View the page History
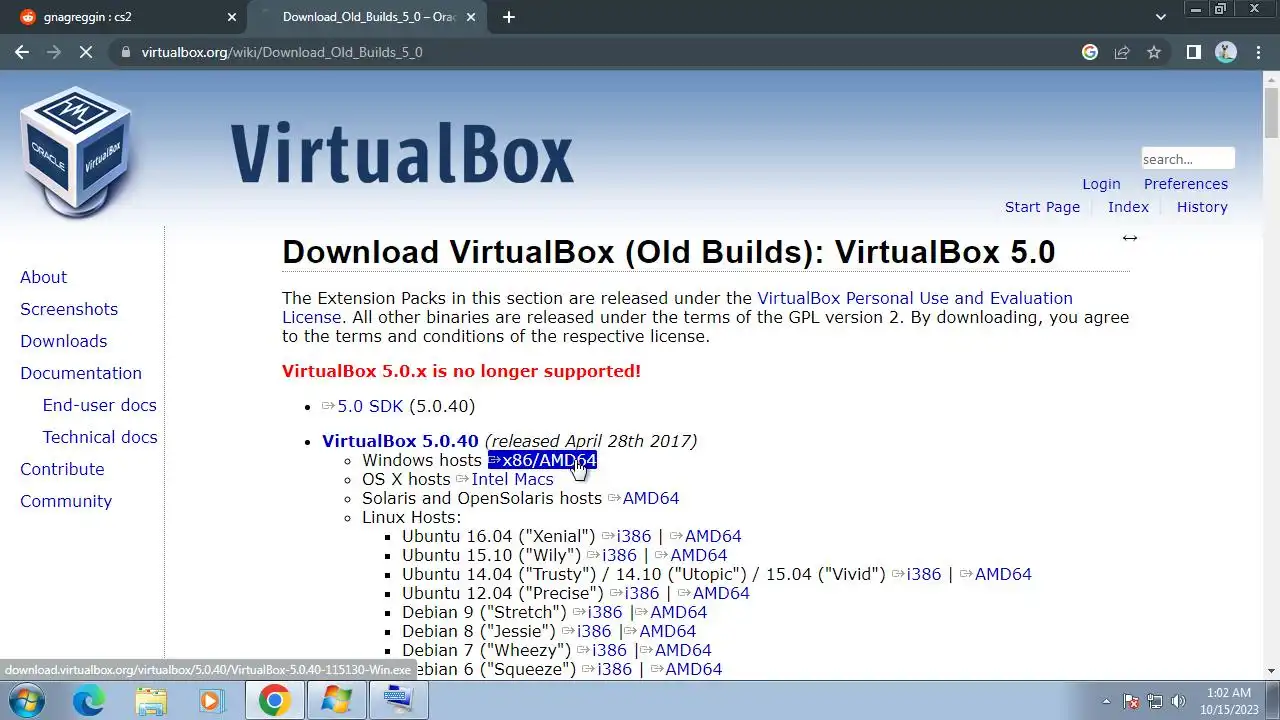 coord(1202,207)
